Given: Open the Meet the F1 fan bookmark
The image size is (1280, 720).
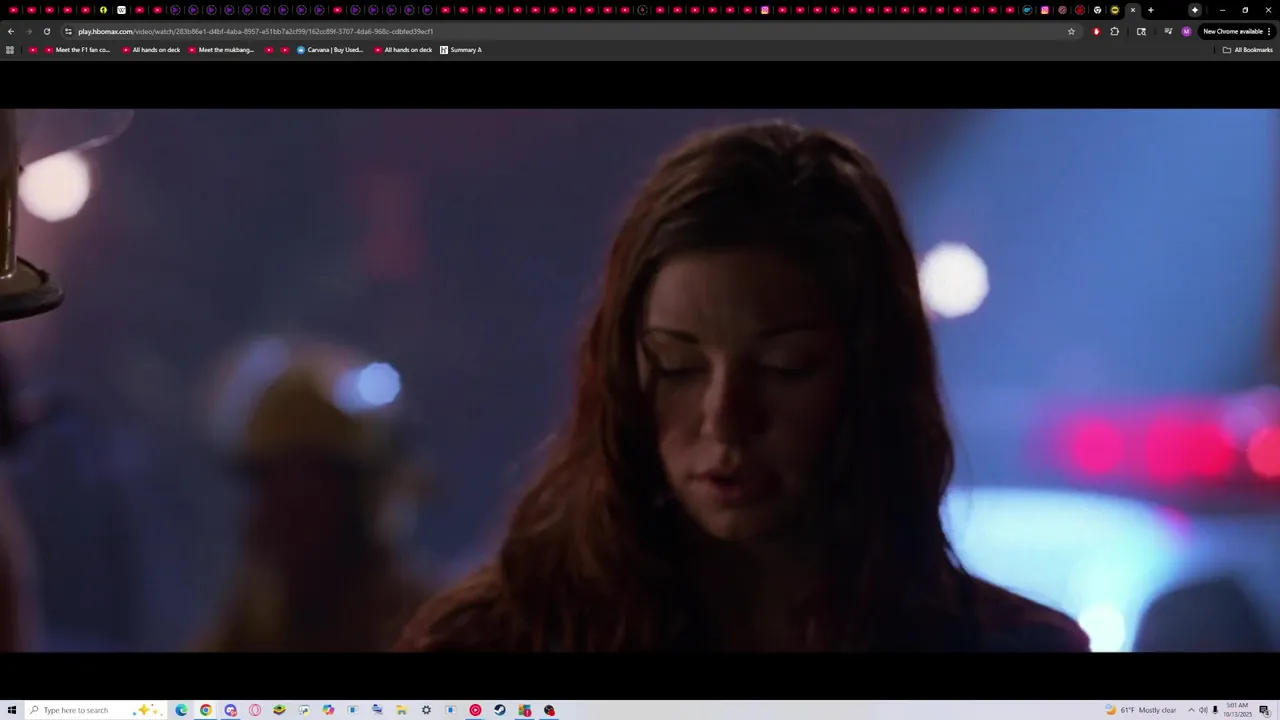Looking at the screenshot, I should 78,50.
